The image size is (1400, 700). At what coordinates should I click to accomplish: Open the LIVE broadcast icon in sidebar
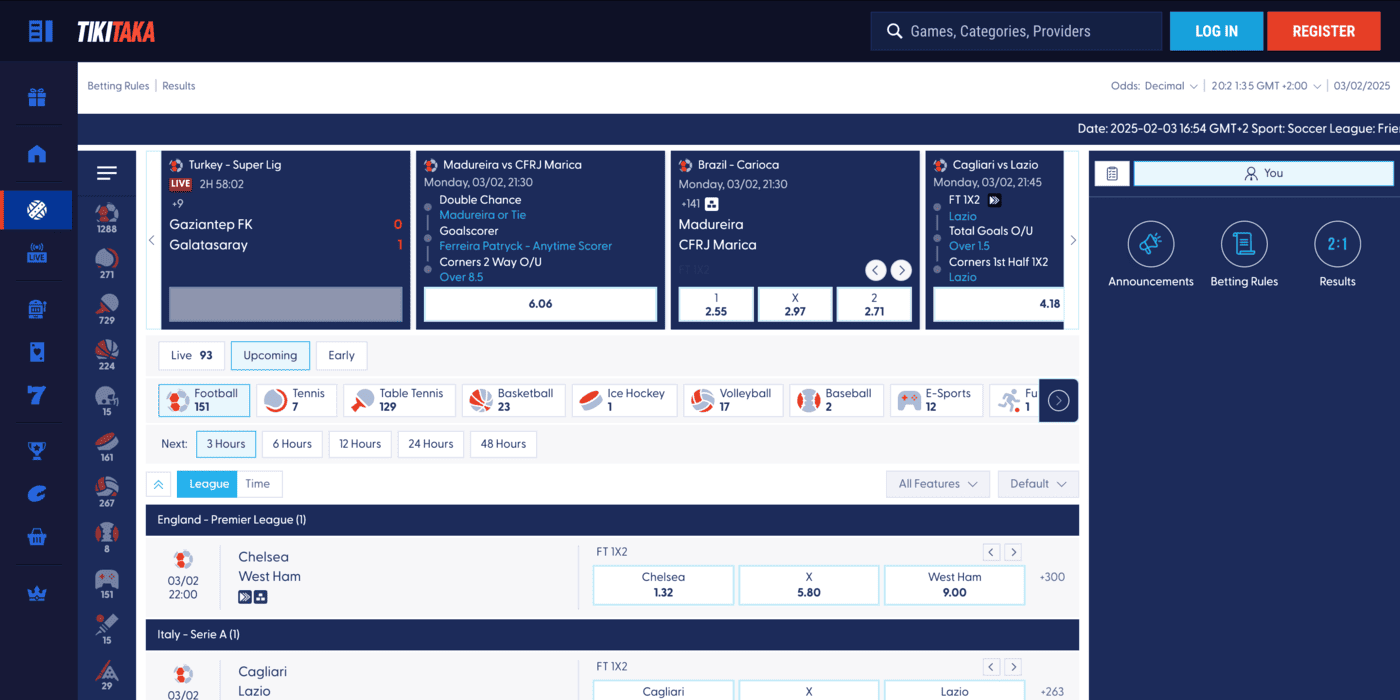click(37, 253)
